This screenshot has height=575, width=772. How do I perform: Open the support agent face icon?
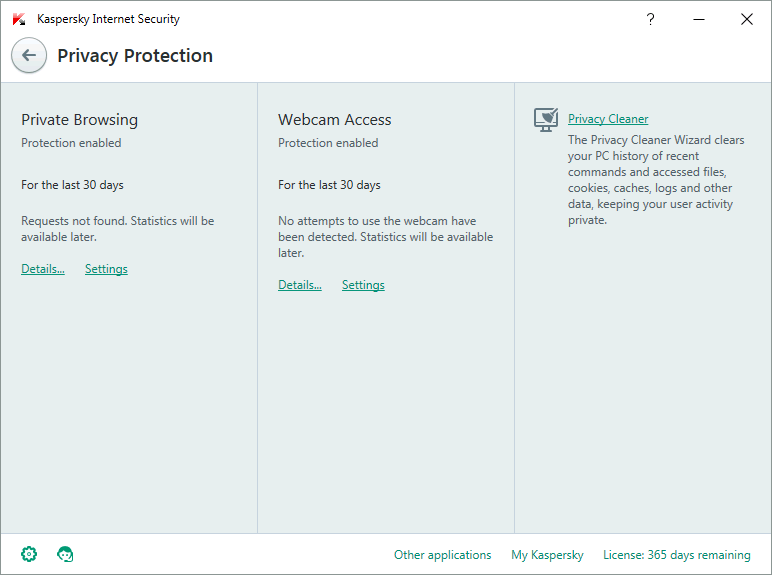66,554
